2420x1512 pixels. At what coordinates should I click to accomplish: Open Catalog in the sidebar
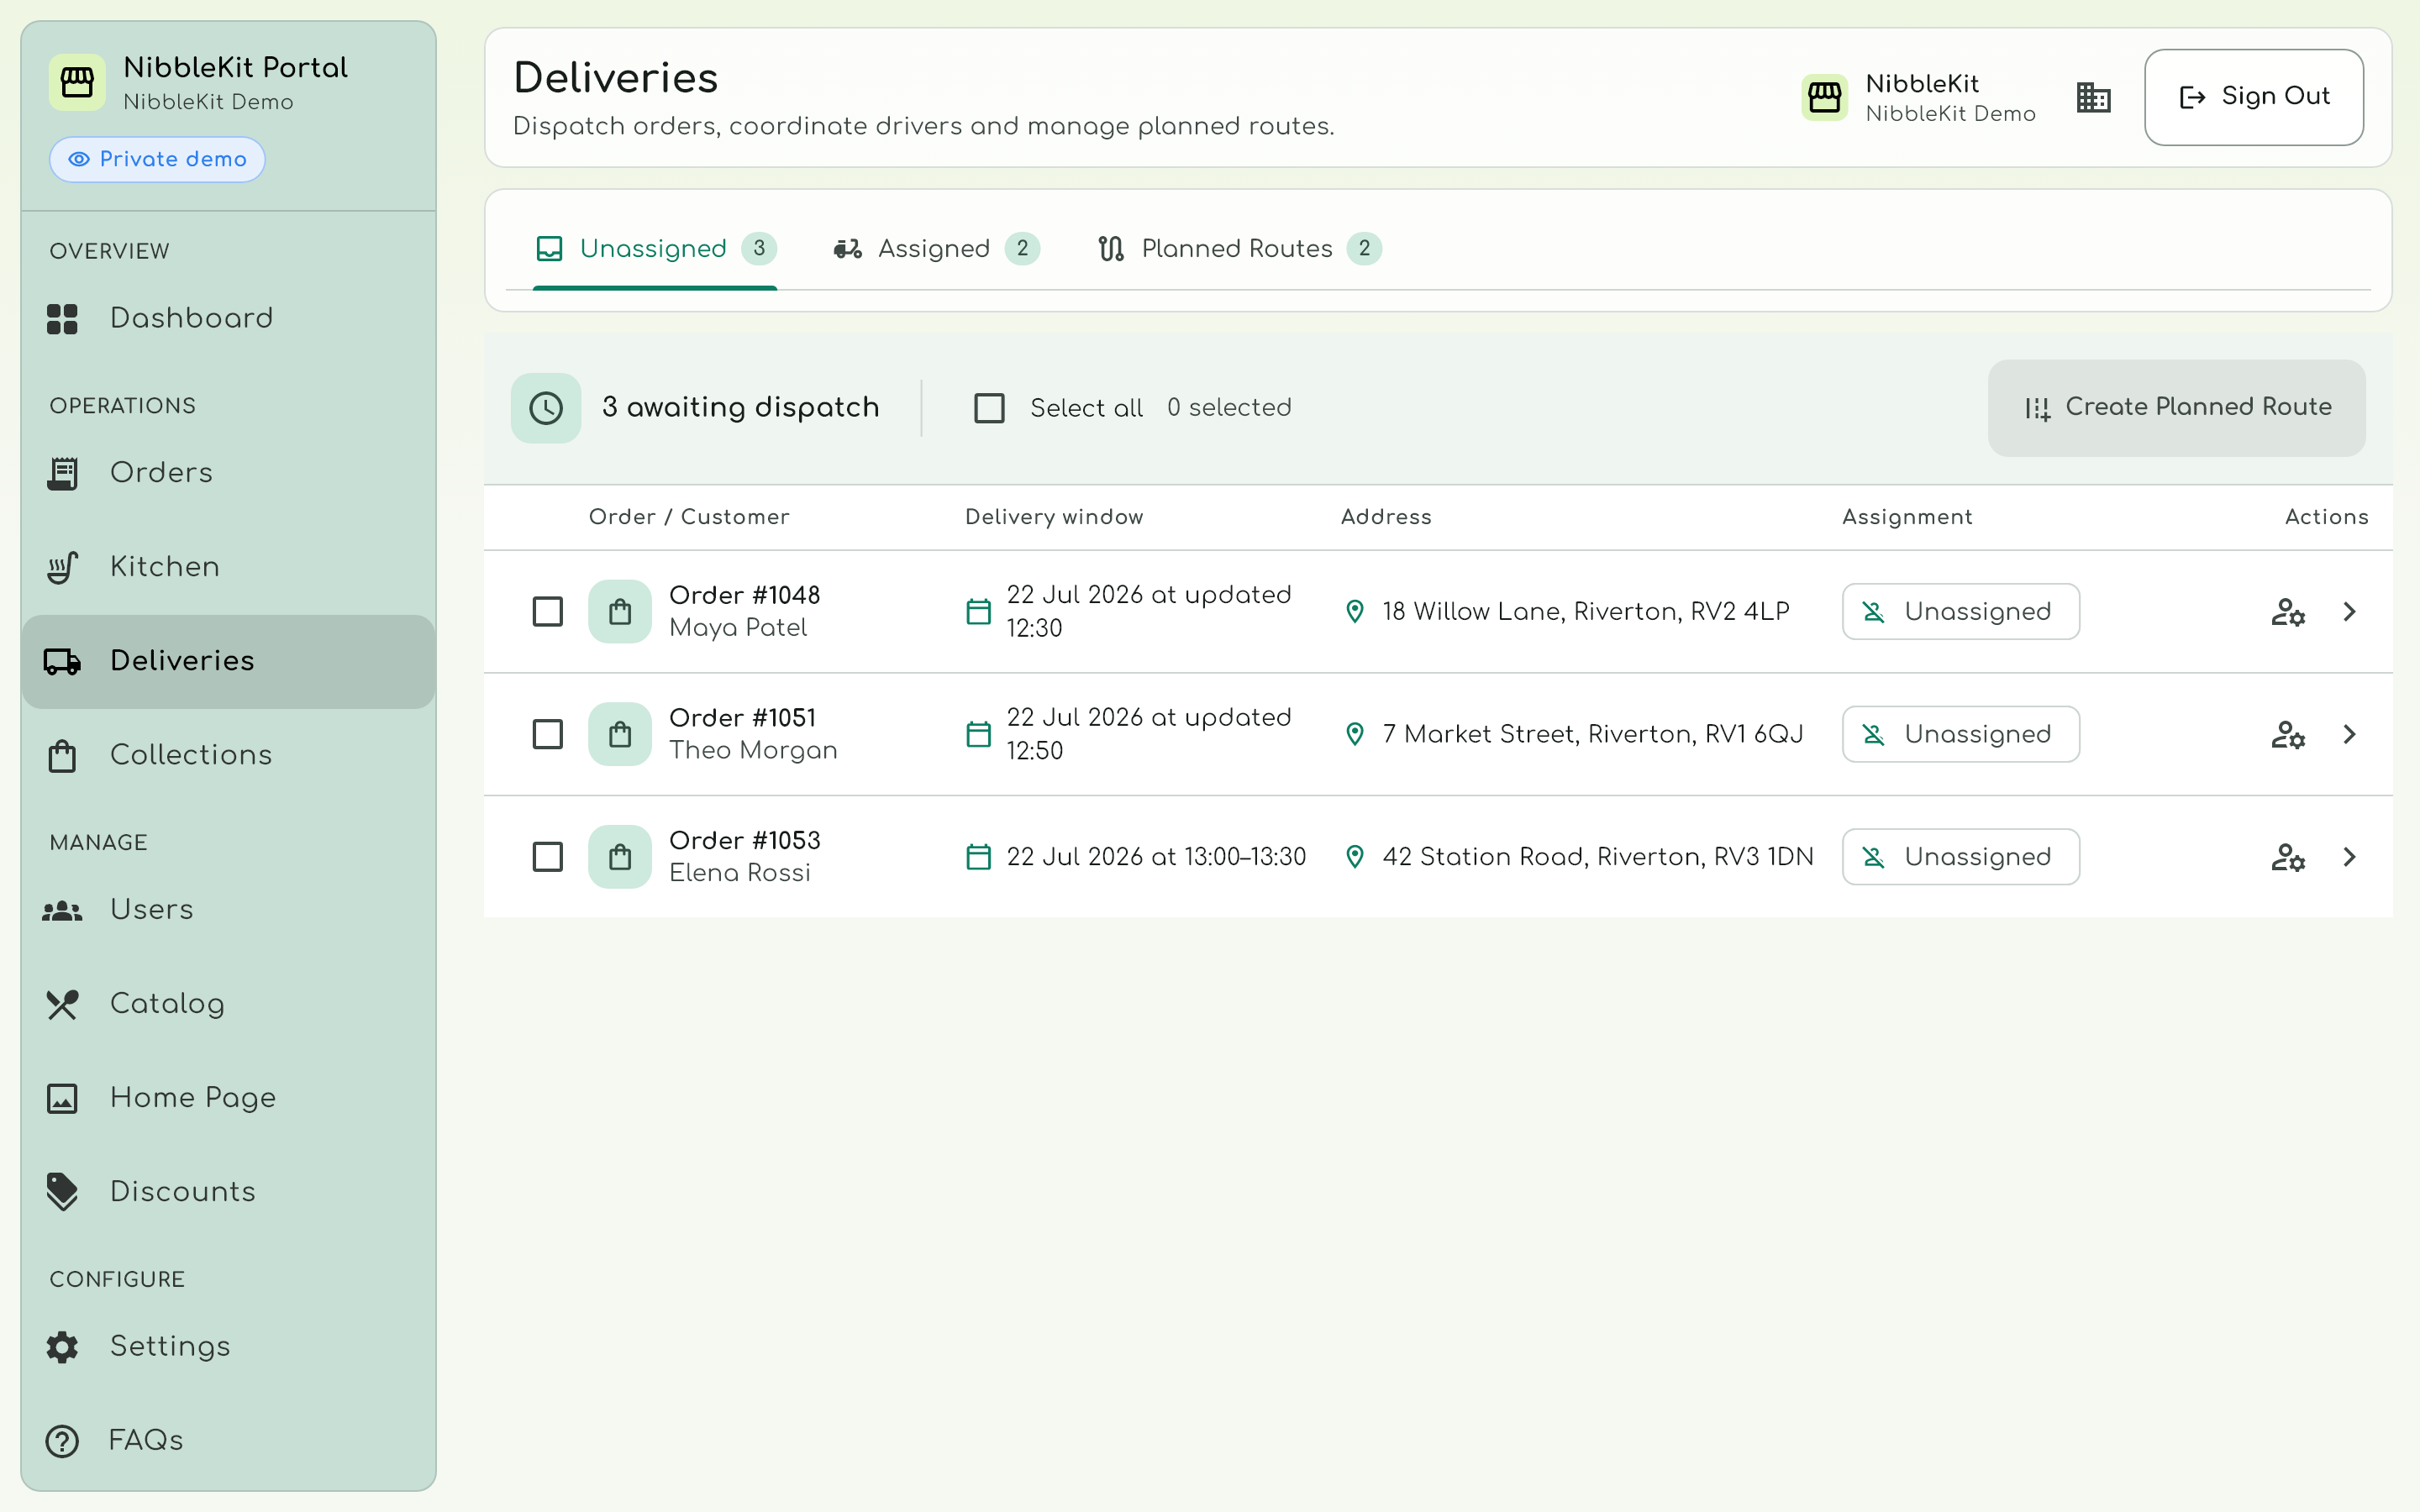point(228,1004)
